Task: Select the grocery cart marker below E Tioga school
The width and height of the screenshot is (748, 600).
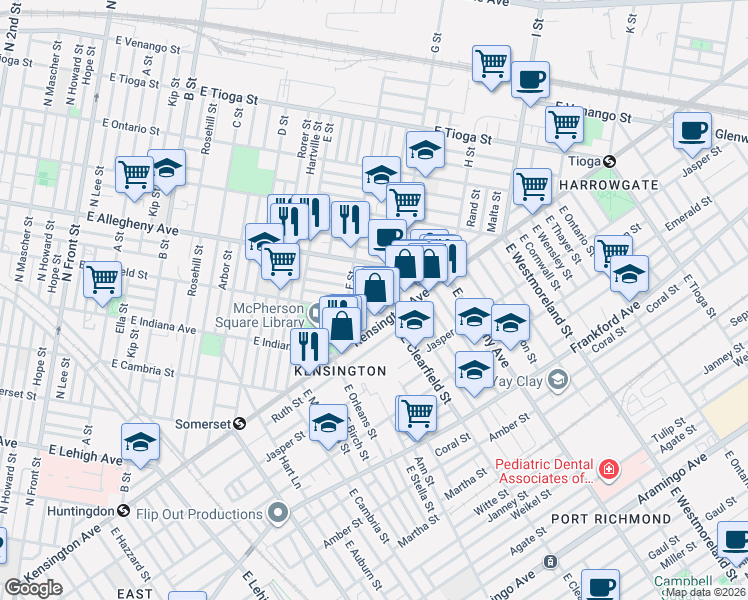Action: coord(405,201)
